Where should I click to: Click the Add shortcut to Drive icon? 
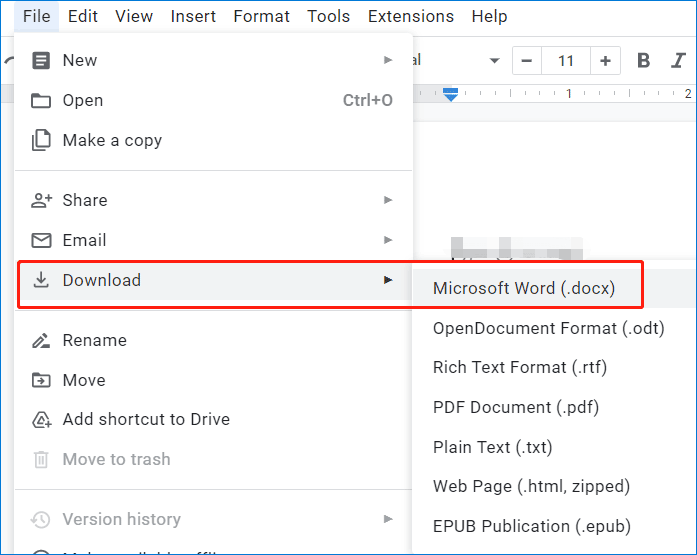pyautogui.click(x=42, y=419)
